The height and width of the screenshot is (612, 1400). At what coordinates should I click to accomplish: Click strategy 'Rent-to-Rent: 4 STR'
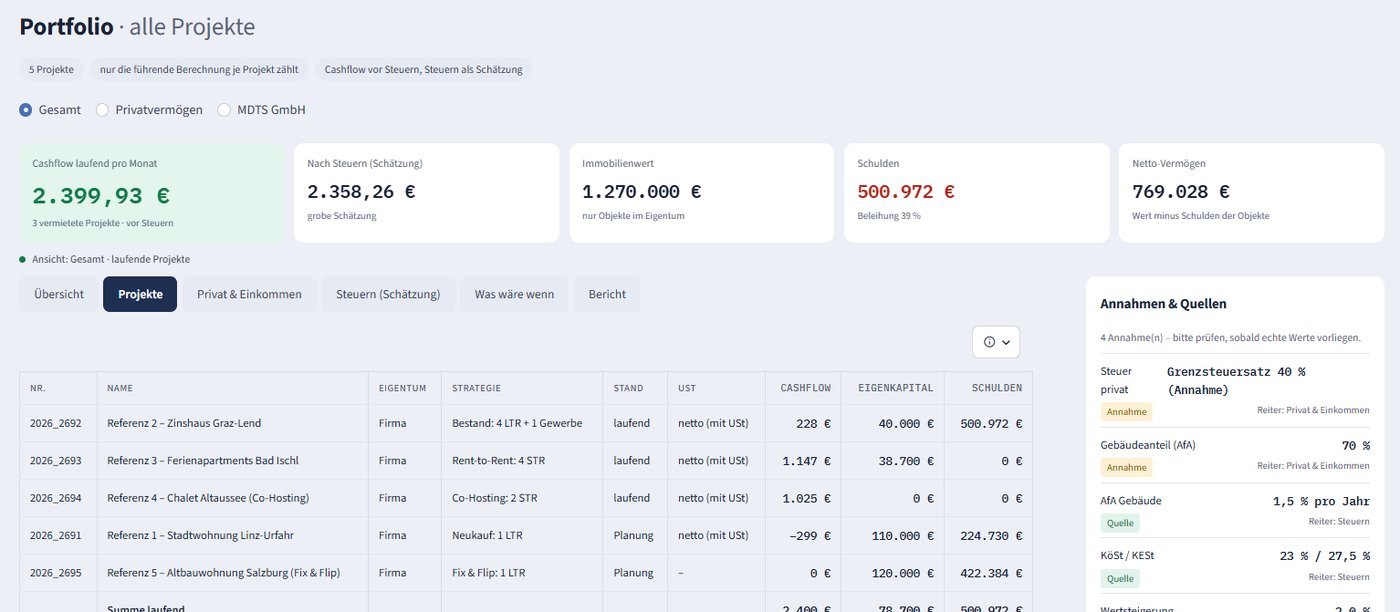(x=500, y=461)
